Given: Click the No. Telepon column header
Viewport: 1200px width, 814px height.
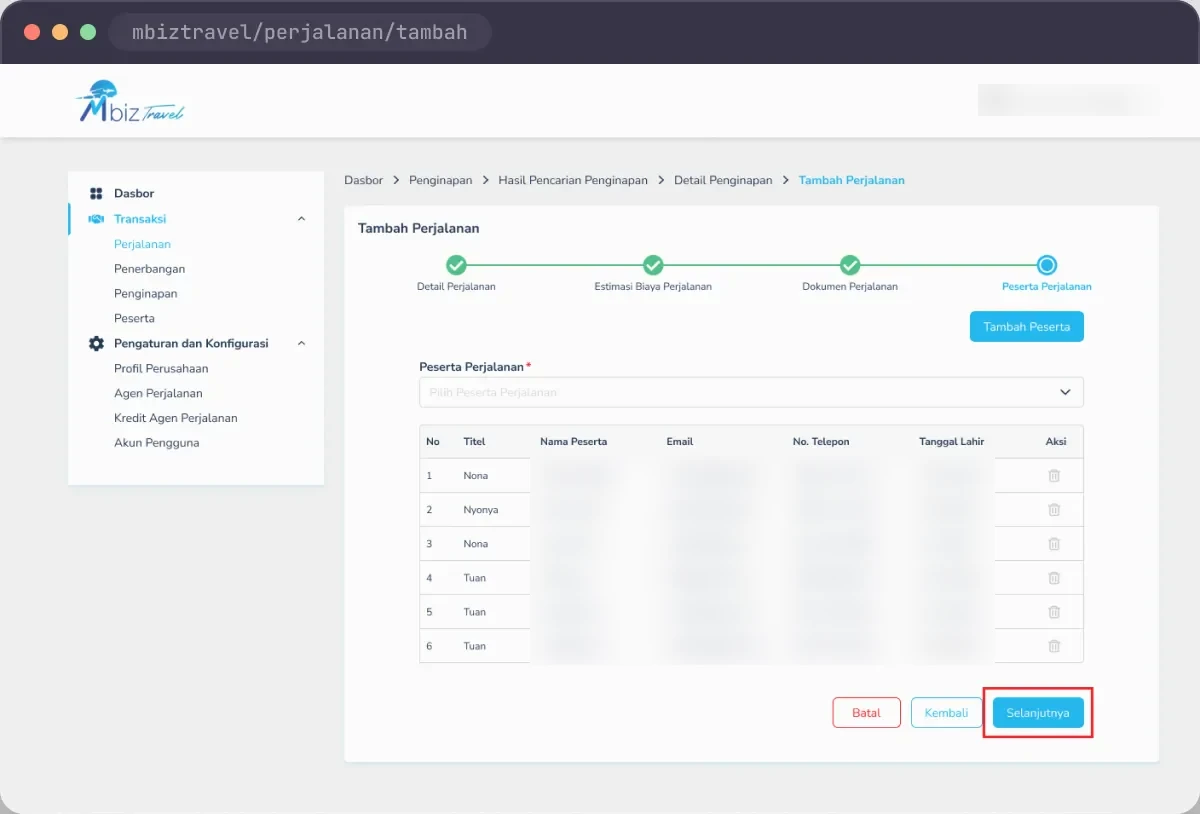Looking at the screenshot, I should click(x=821, y=442).
